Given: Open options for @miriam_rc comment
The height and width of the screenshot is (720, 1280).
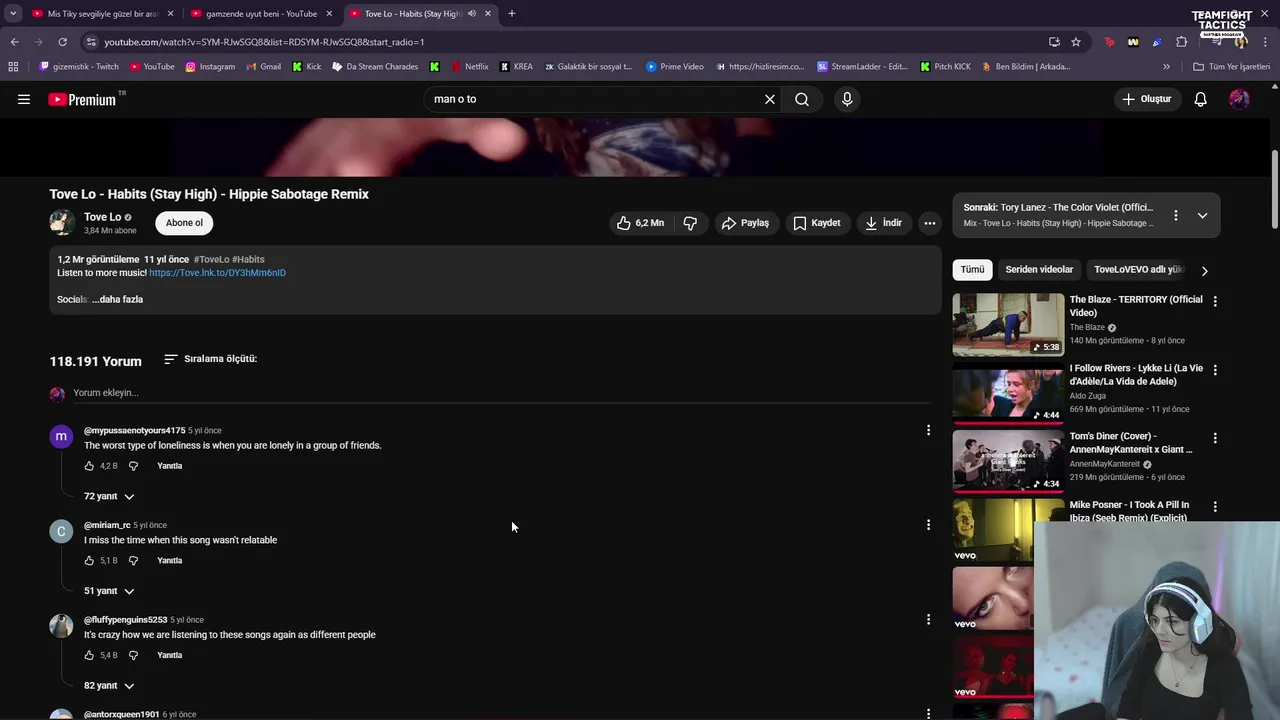Looking at the screenshot, I should pyautogui.click(x=928, y=525).
